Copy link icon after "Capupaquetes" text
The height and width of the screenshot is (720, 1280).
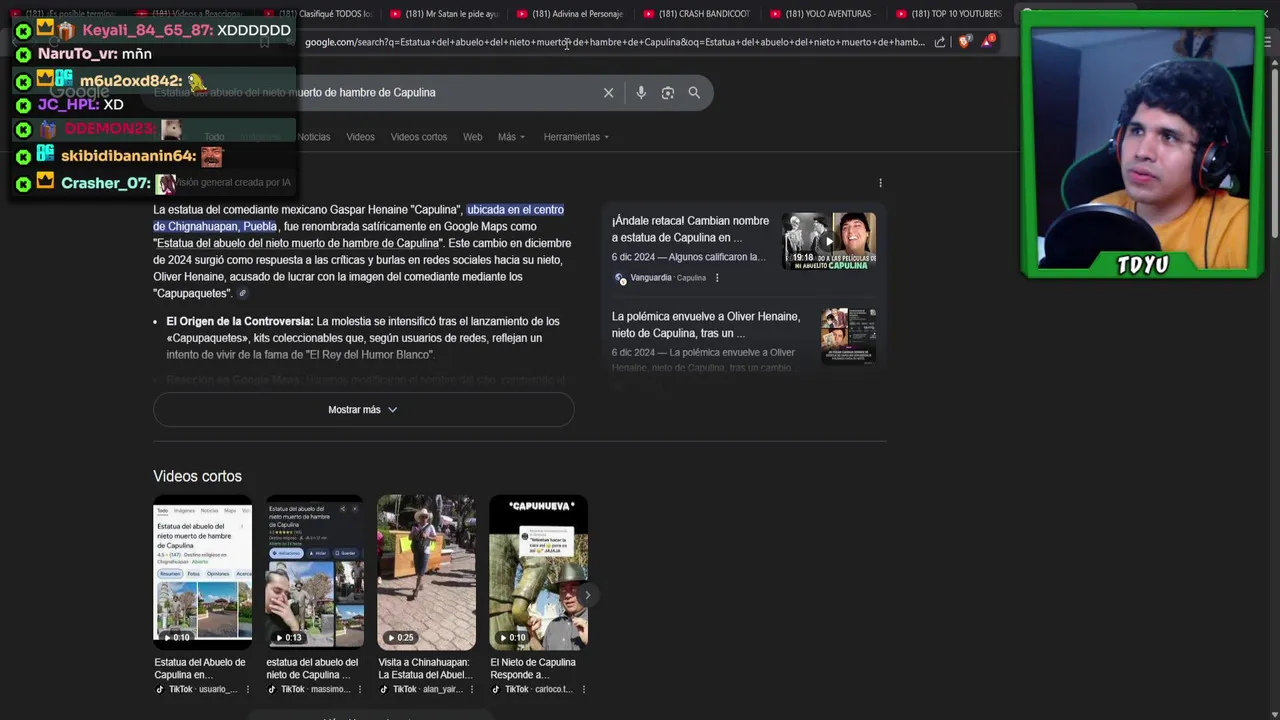(x=242, y=294)
